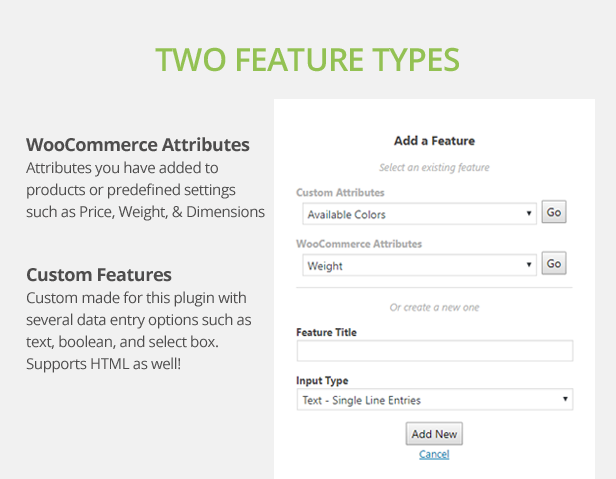Click the Add New button
The width and height of the screenshot is (616, 479).
(434, 434)
